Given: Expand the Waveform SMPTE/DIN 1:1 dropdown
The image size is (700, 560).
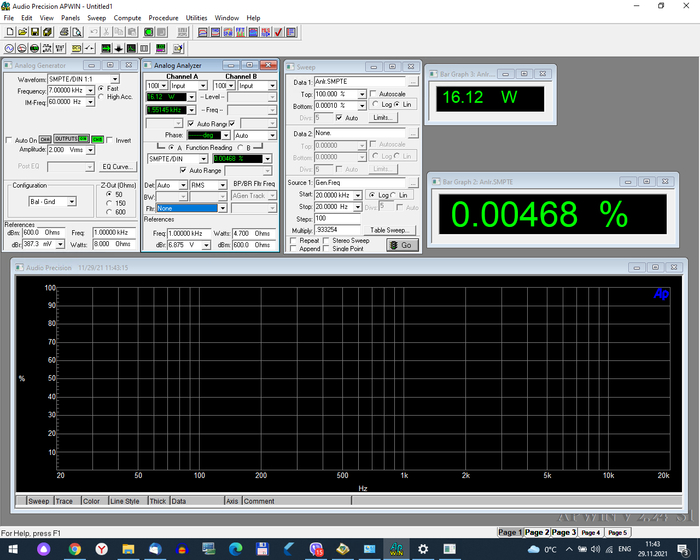Looking at the screenshot, I should point(114,79).
